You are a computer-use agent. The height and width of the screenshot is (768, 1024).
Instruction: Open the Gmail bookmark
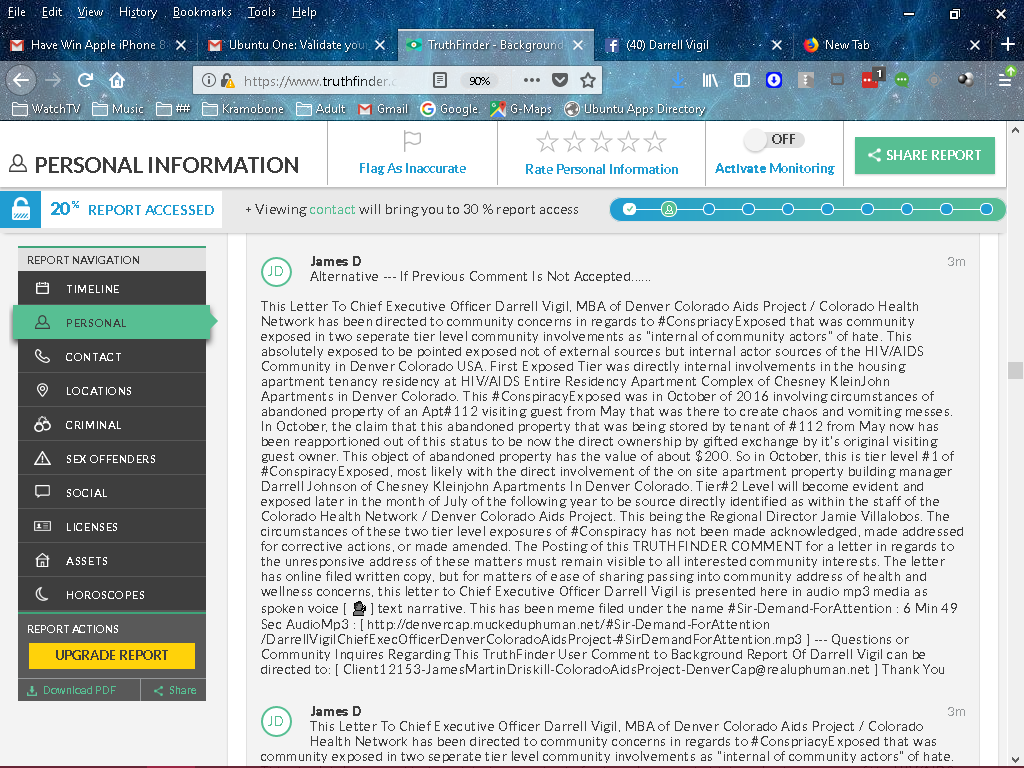click(x=383, y=109)
